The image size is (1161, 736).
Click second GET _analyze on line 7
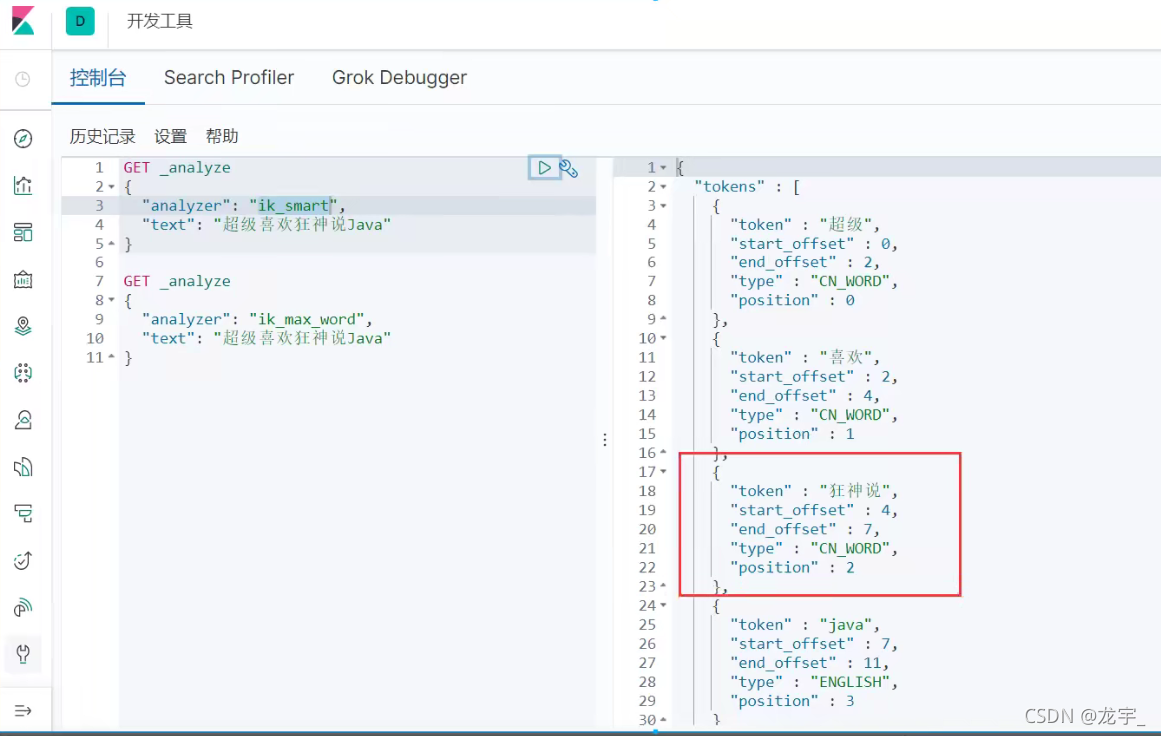click(177, 281)
